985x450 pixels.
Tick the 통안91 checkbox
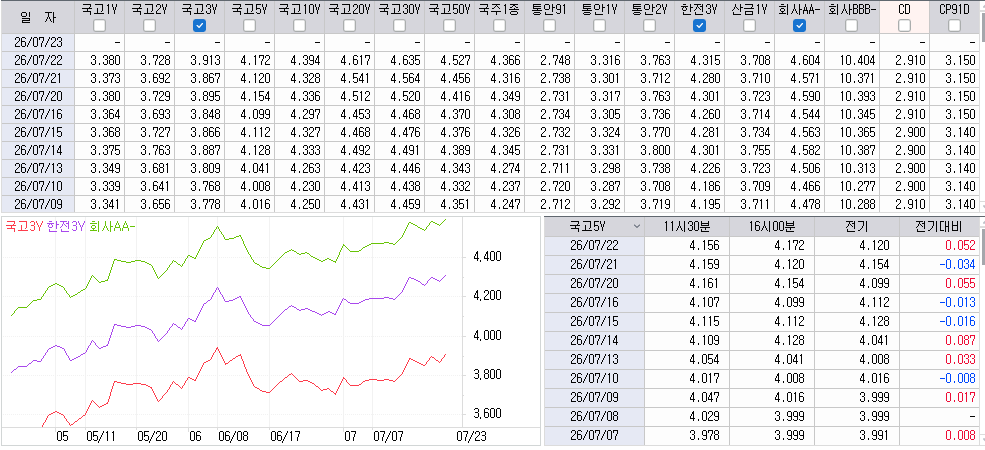(x=550, y=25)
